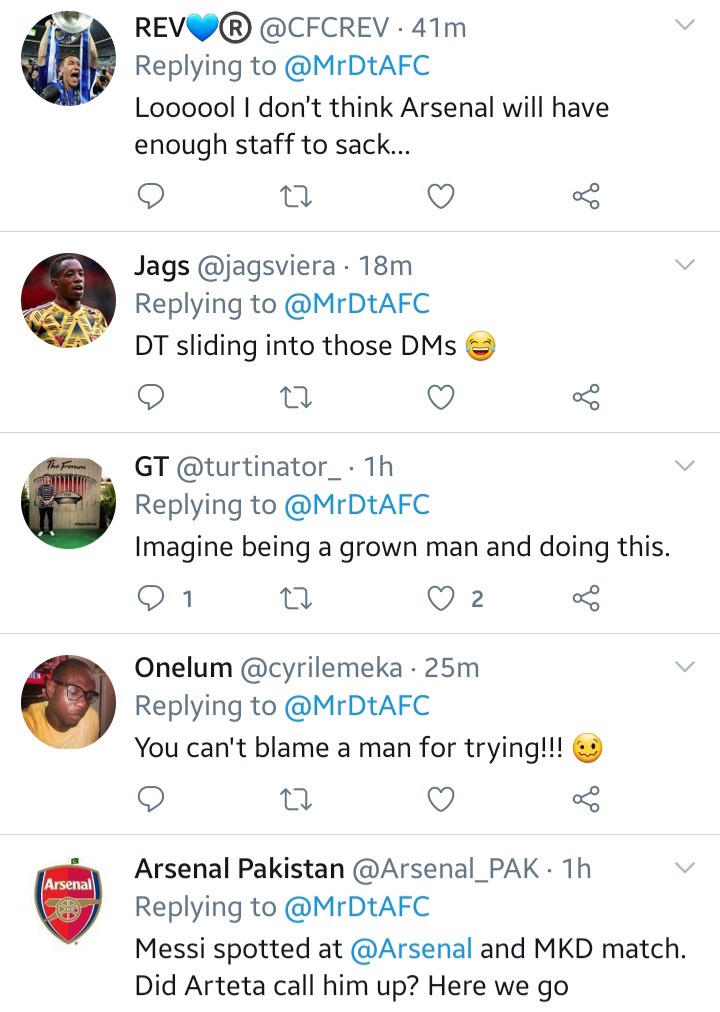Share GT's grown man tweet

pyautogui.click(x=585, y=599)
